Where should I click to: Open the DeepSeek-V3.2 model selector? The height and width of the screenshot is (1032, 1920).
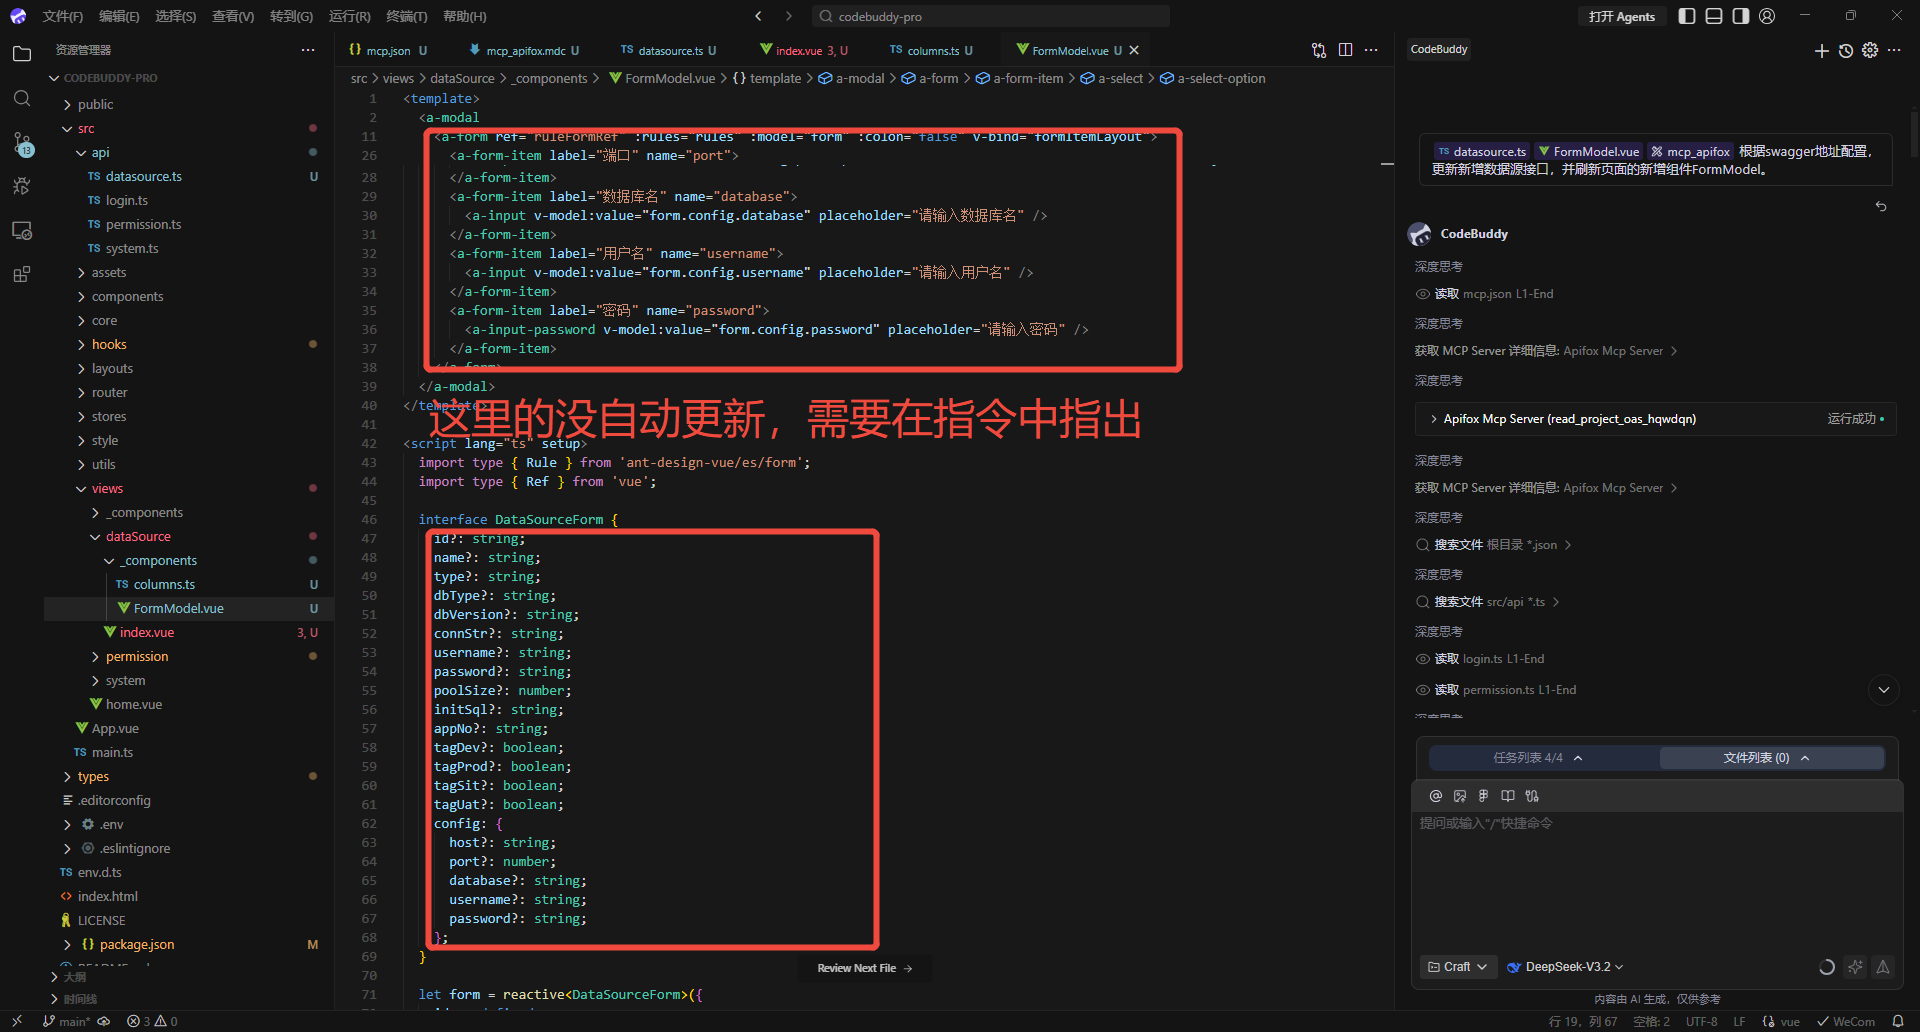coord(1564,966)
